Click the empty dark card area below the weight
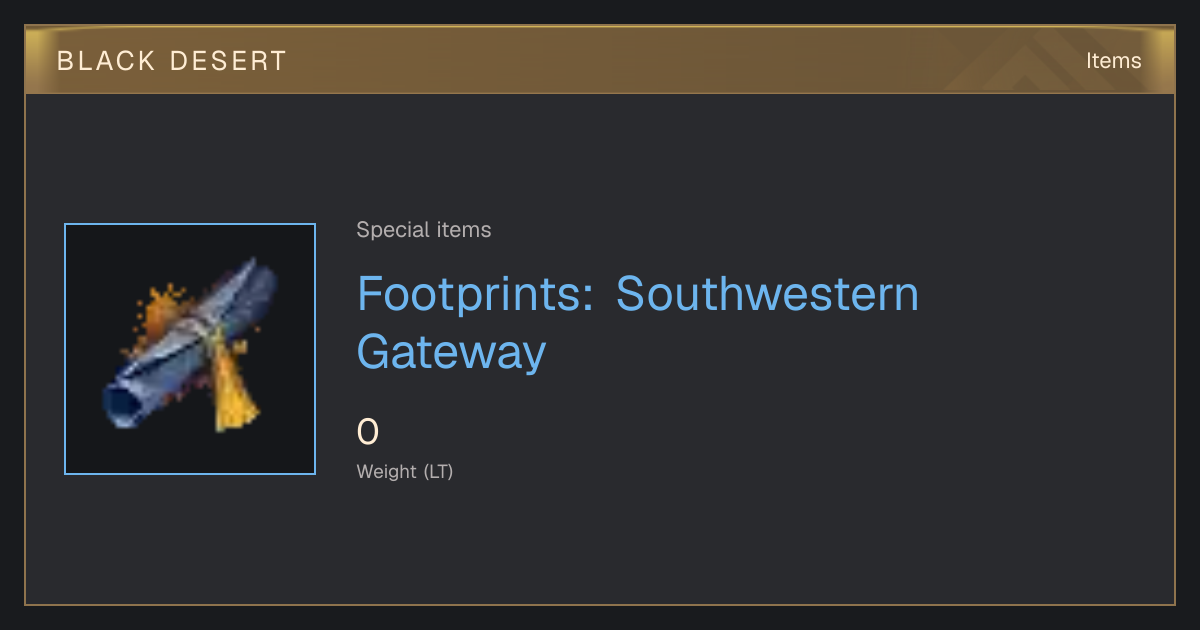The image size is (1200, 630). [x=600, y=545]
